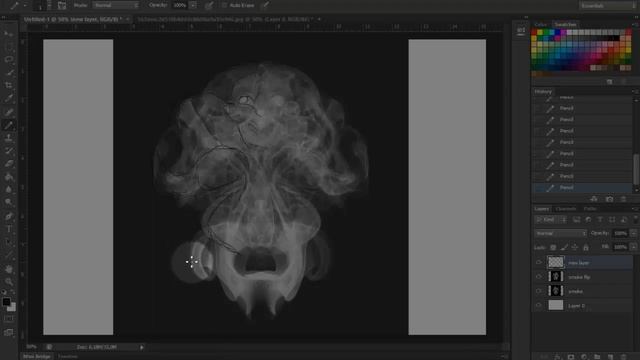Image resolution: width=640 pixels, height=360 pixels.
Task: Select the Eraser tool
Action: (9, 164)
